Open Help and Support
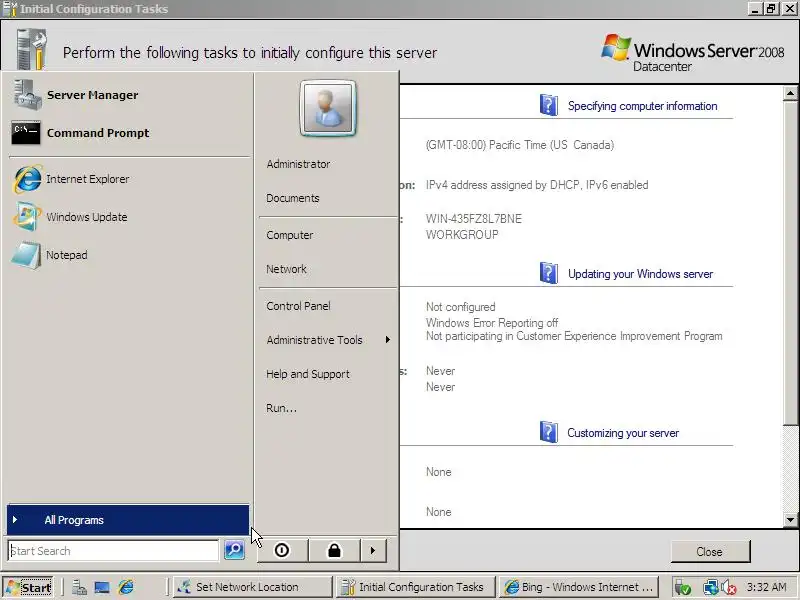 click(308, 374)
